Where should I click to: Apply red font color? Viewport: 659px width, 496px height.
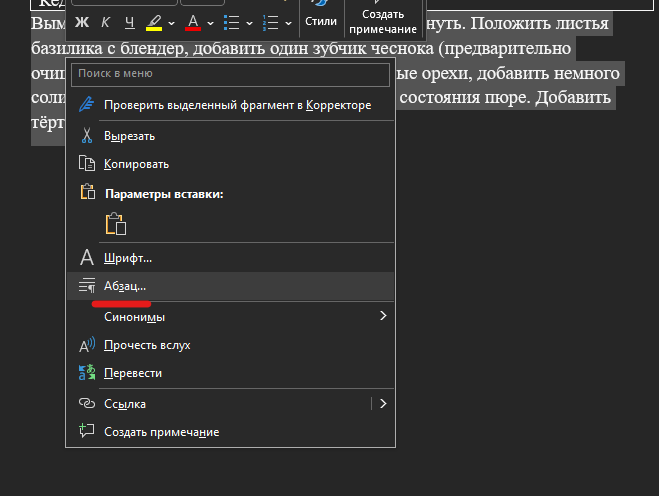tap(193, 23)
